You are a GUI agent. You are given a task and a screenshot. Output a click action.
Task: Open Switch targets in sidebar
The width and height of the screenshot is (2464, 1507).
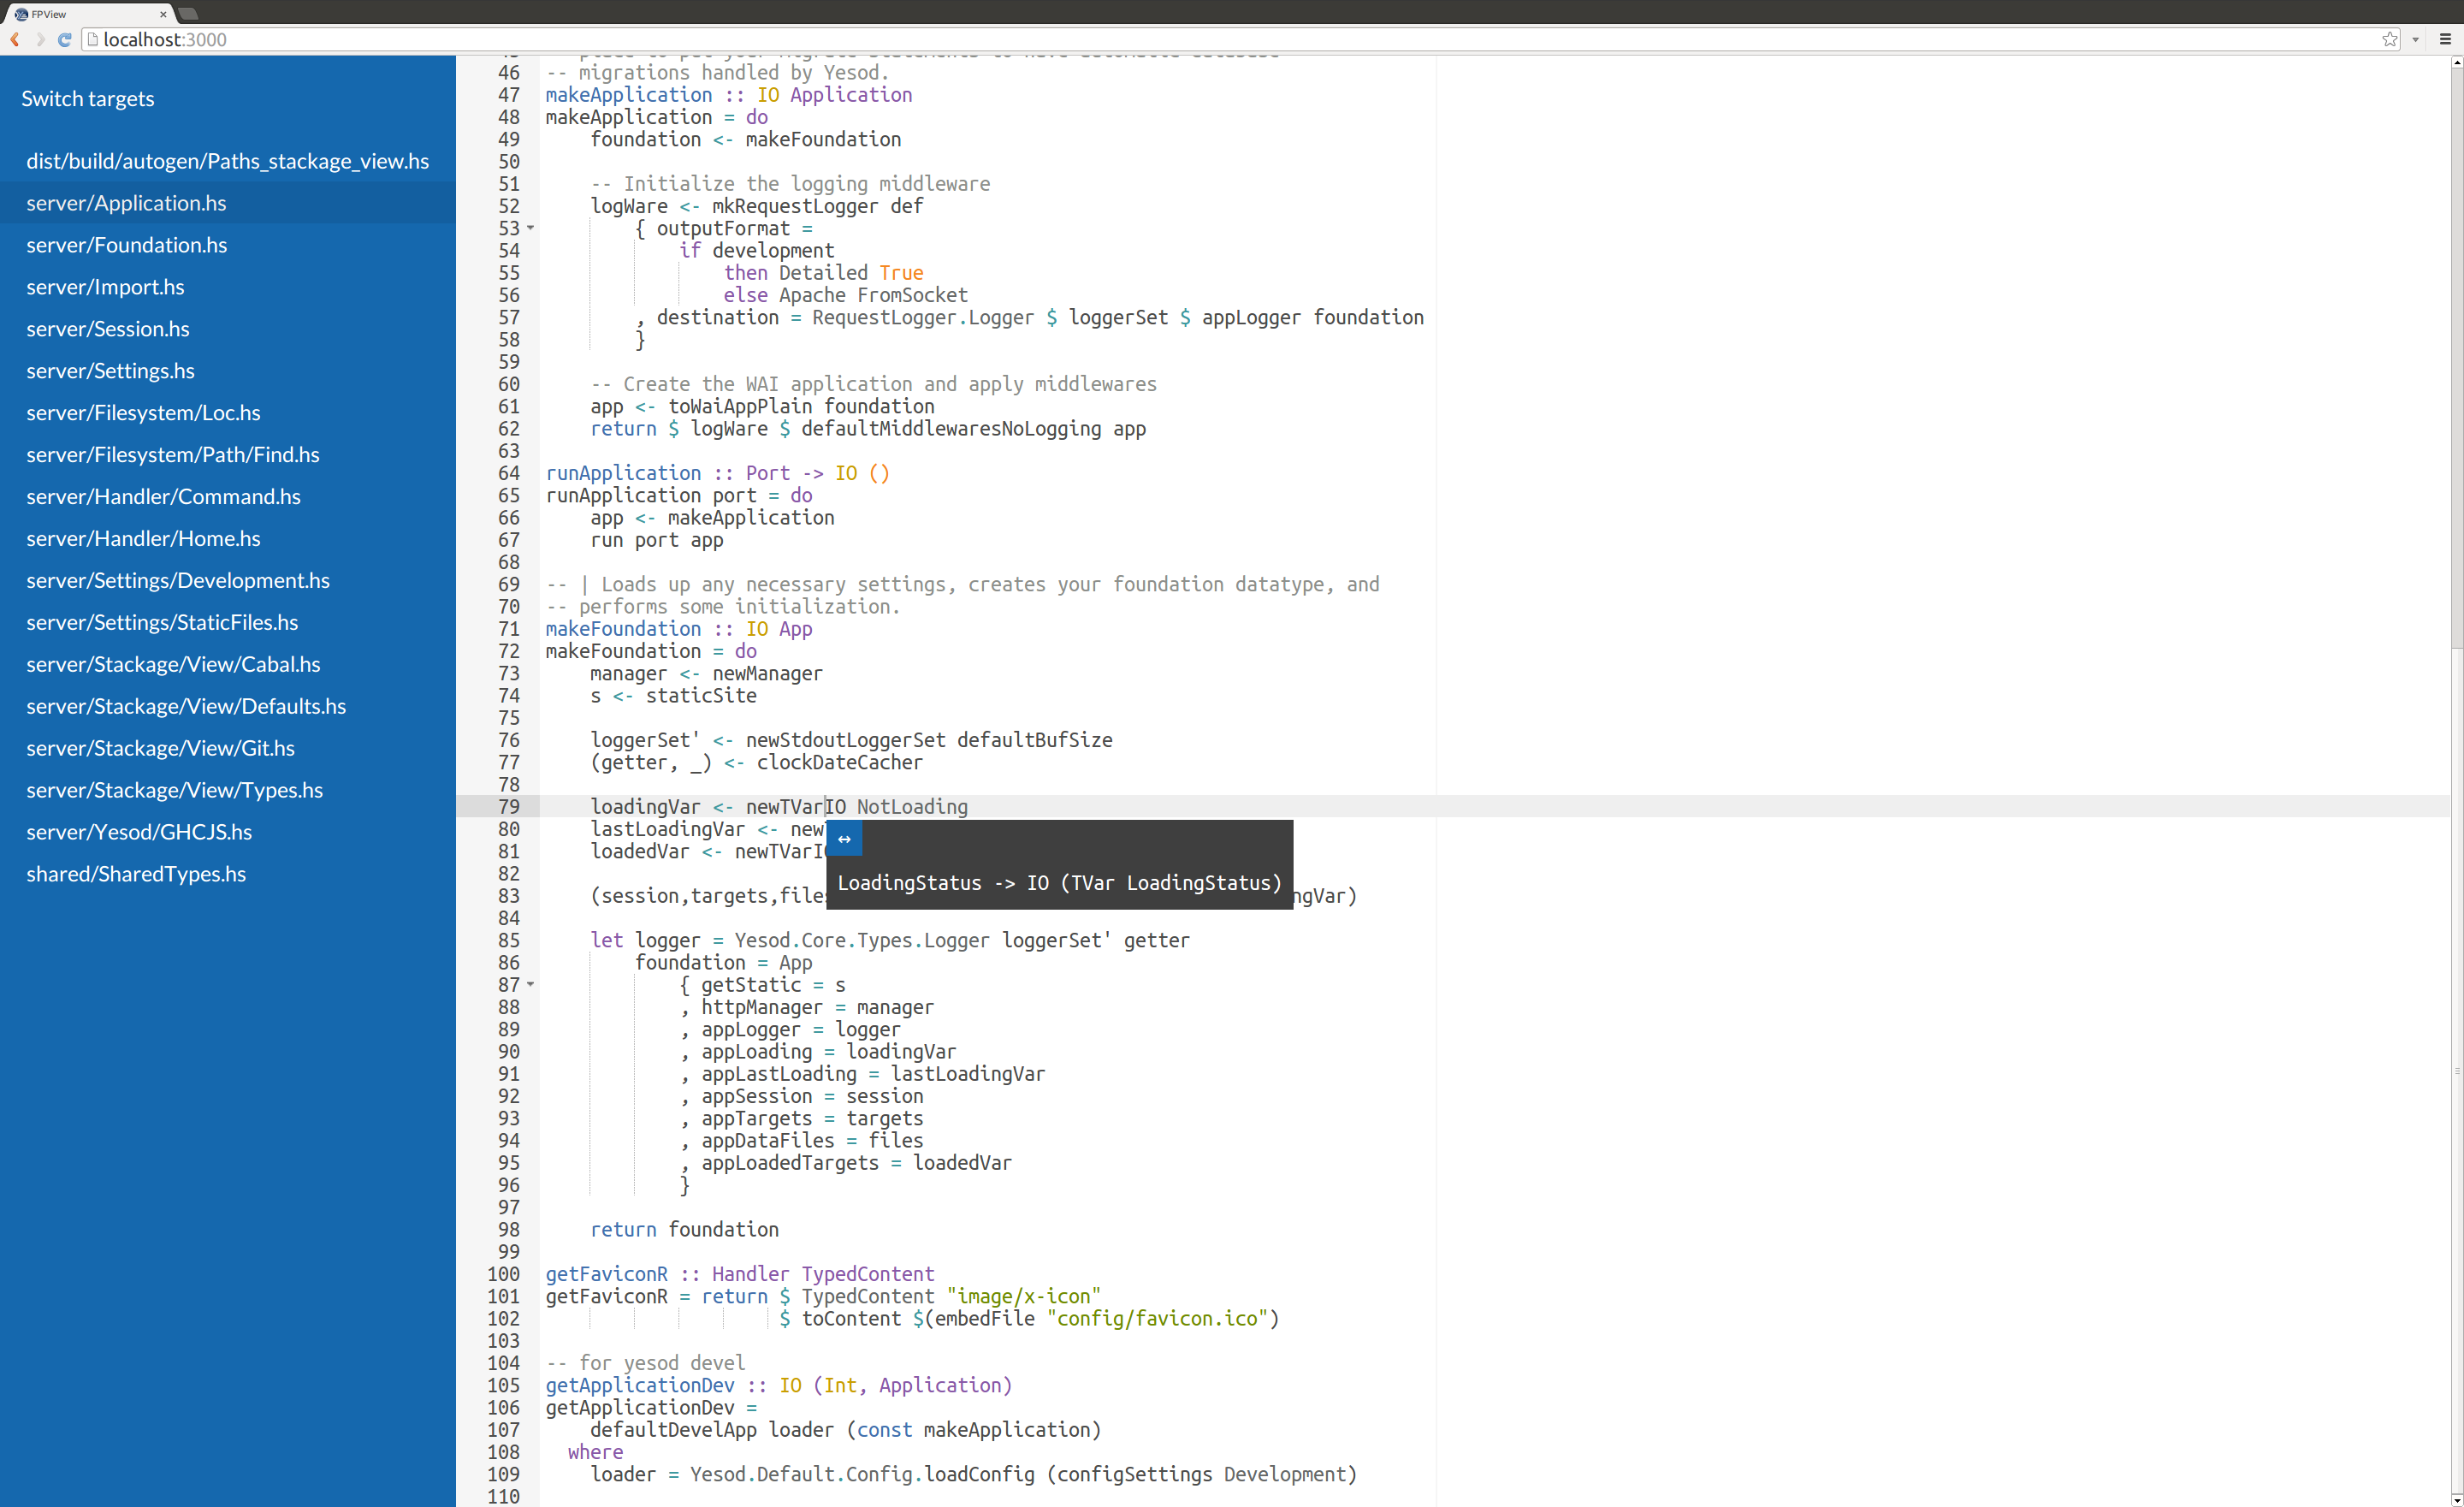88,99
